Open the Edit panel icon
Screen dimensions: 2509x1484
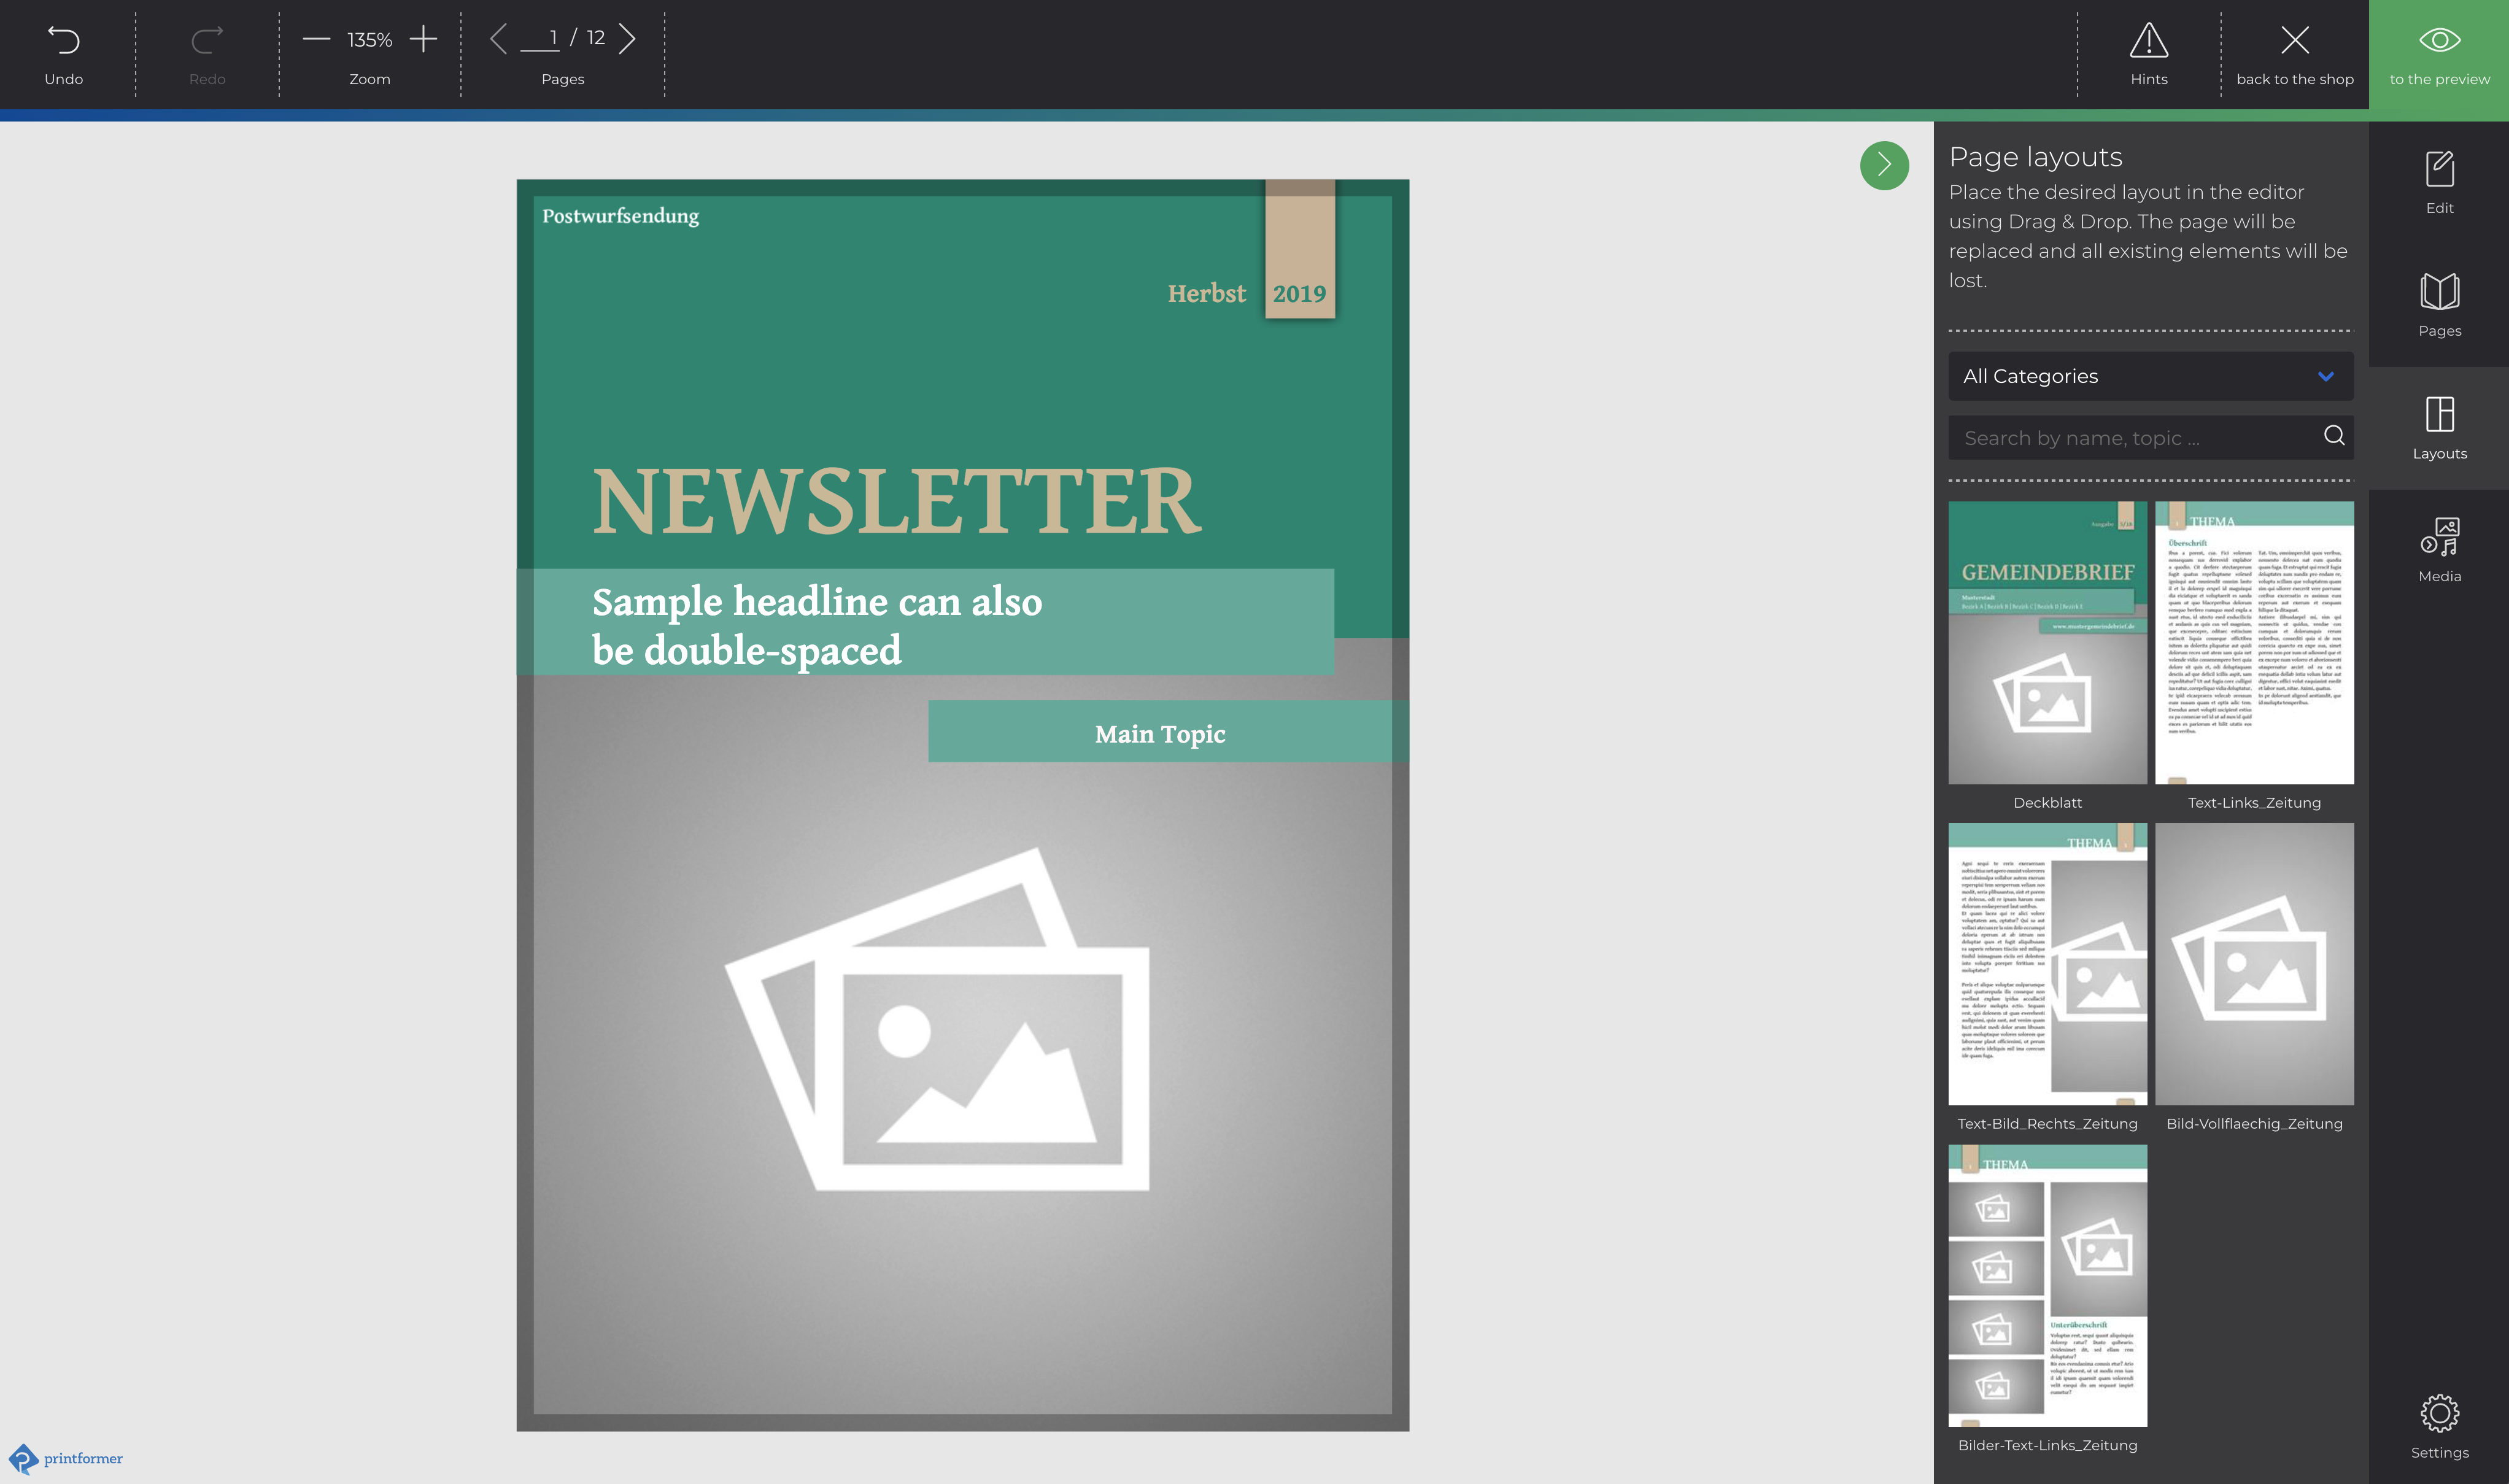tap(2439, 170)
